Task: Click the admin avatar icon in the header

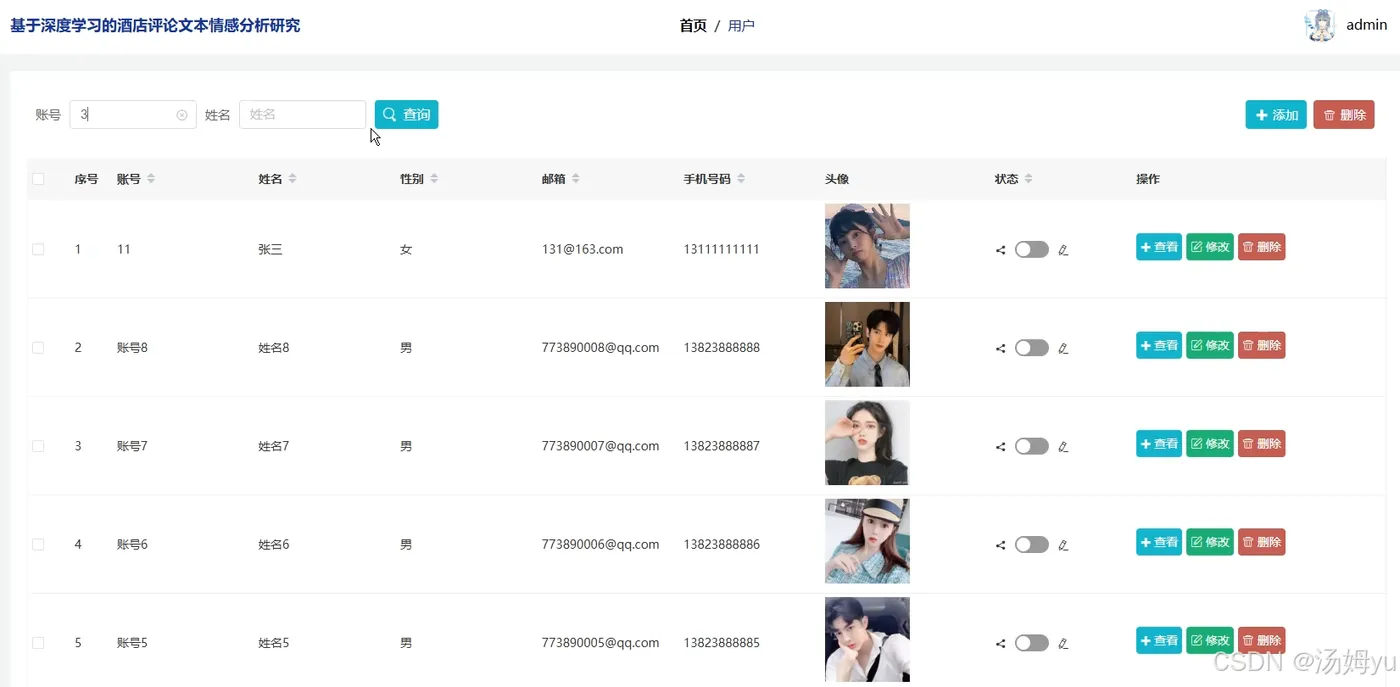Action: [x=1320, y=25]
